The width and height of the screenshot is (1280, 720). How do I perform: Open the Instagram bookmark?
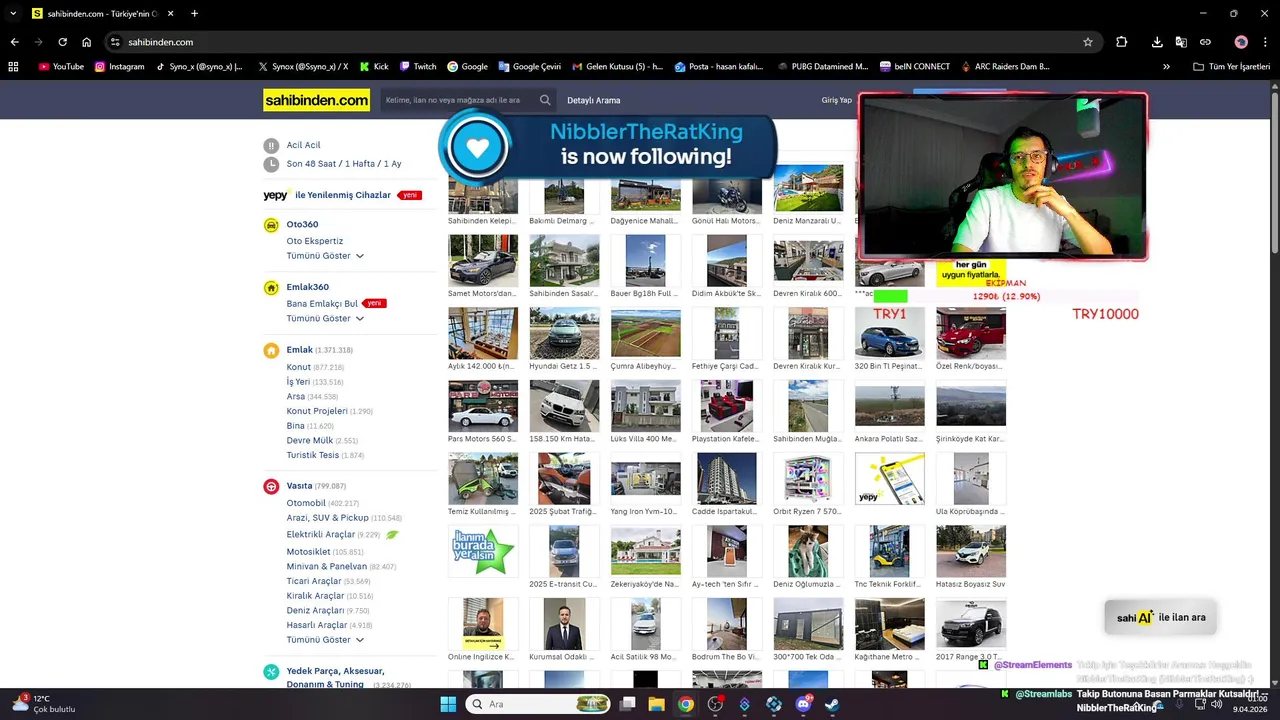point(119,67)
